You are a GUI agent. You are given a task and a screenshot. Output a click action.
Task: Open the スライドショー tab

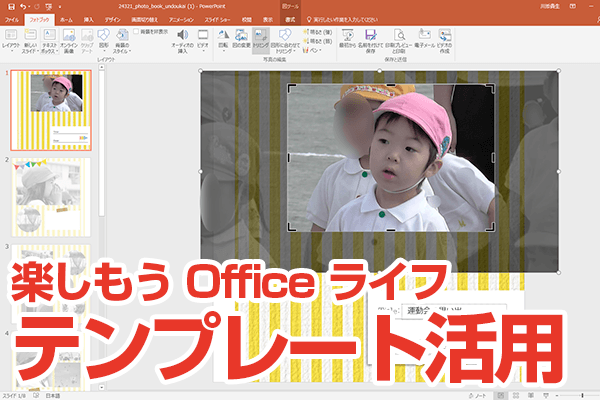coord(217,20)
